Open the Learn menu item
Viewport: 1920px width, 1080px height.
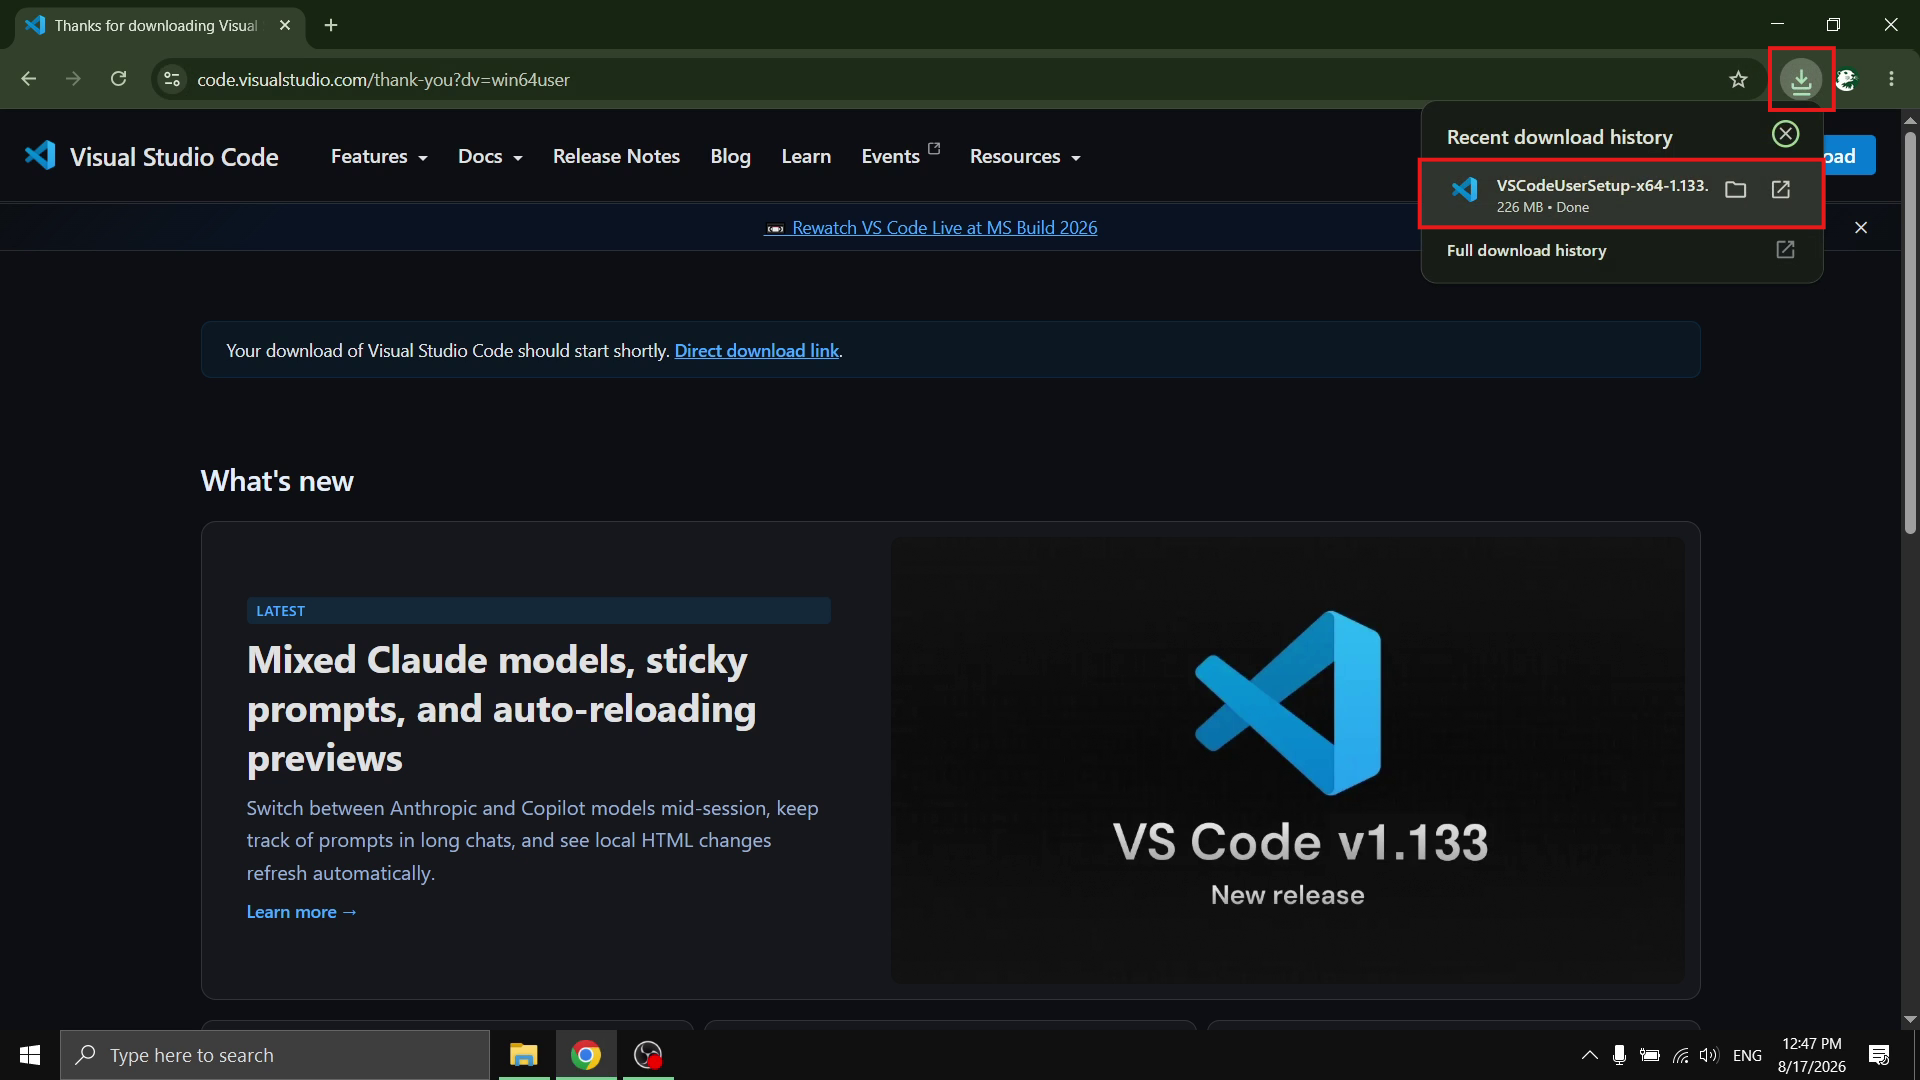click(x=806, y=156)
